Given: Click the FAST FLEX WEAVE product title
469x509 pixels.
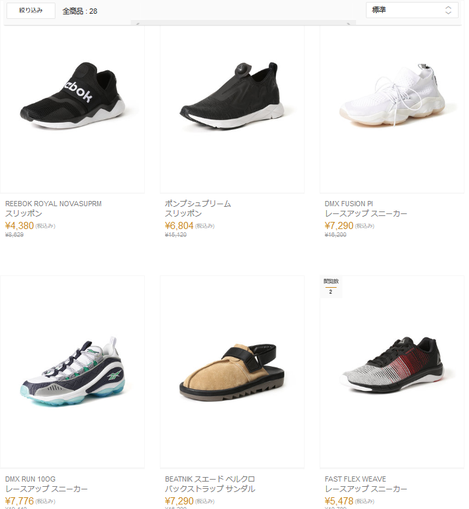Looking at the screenshot, I should pyautogui.click(x=355, y=479).
